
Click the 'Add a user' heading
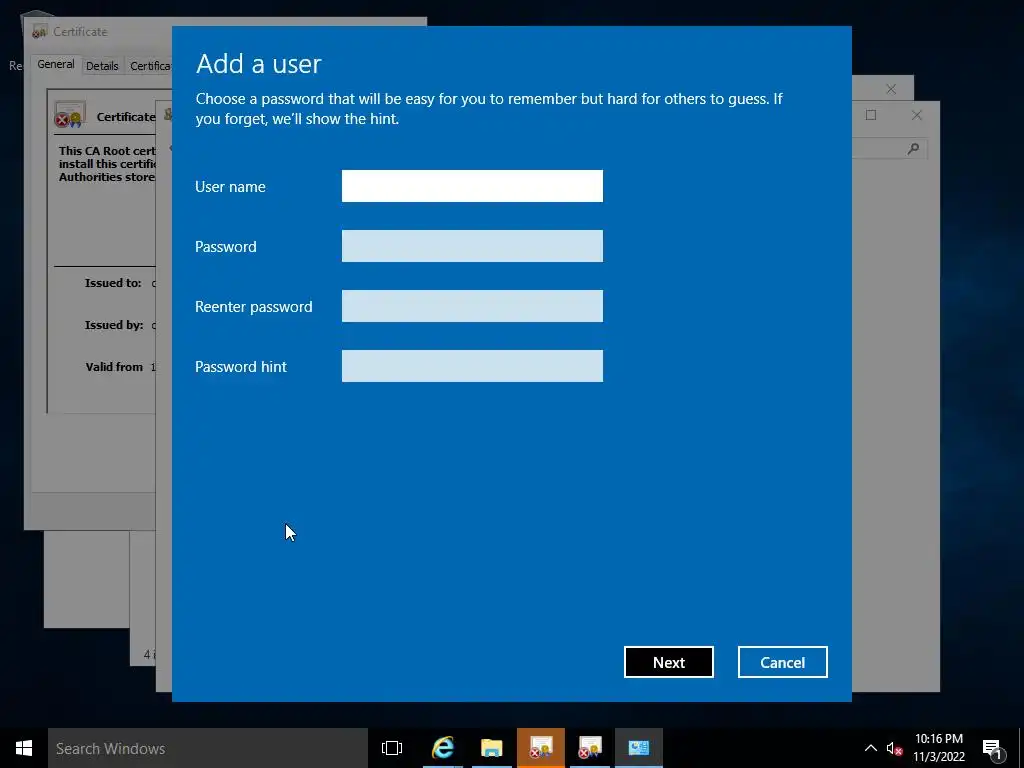pyautogui.click(x=259, y=63)
